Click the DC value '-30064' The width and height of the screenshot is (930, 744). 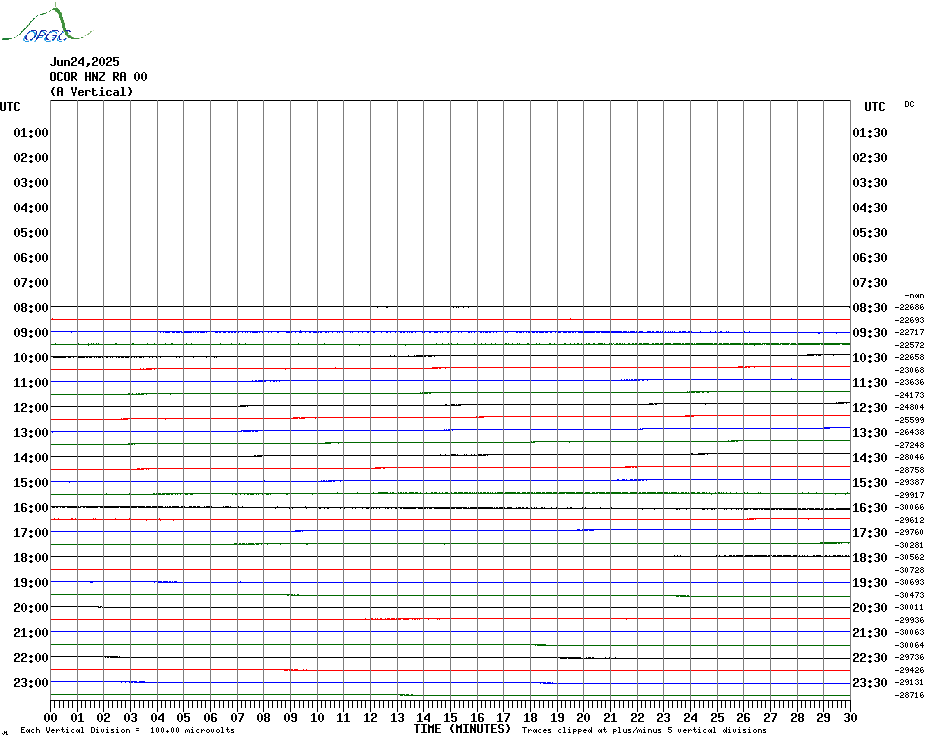point(909,645)
